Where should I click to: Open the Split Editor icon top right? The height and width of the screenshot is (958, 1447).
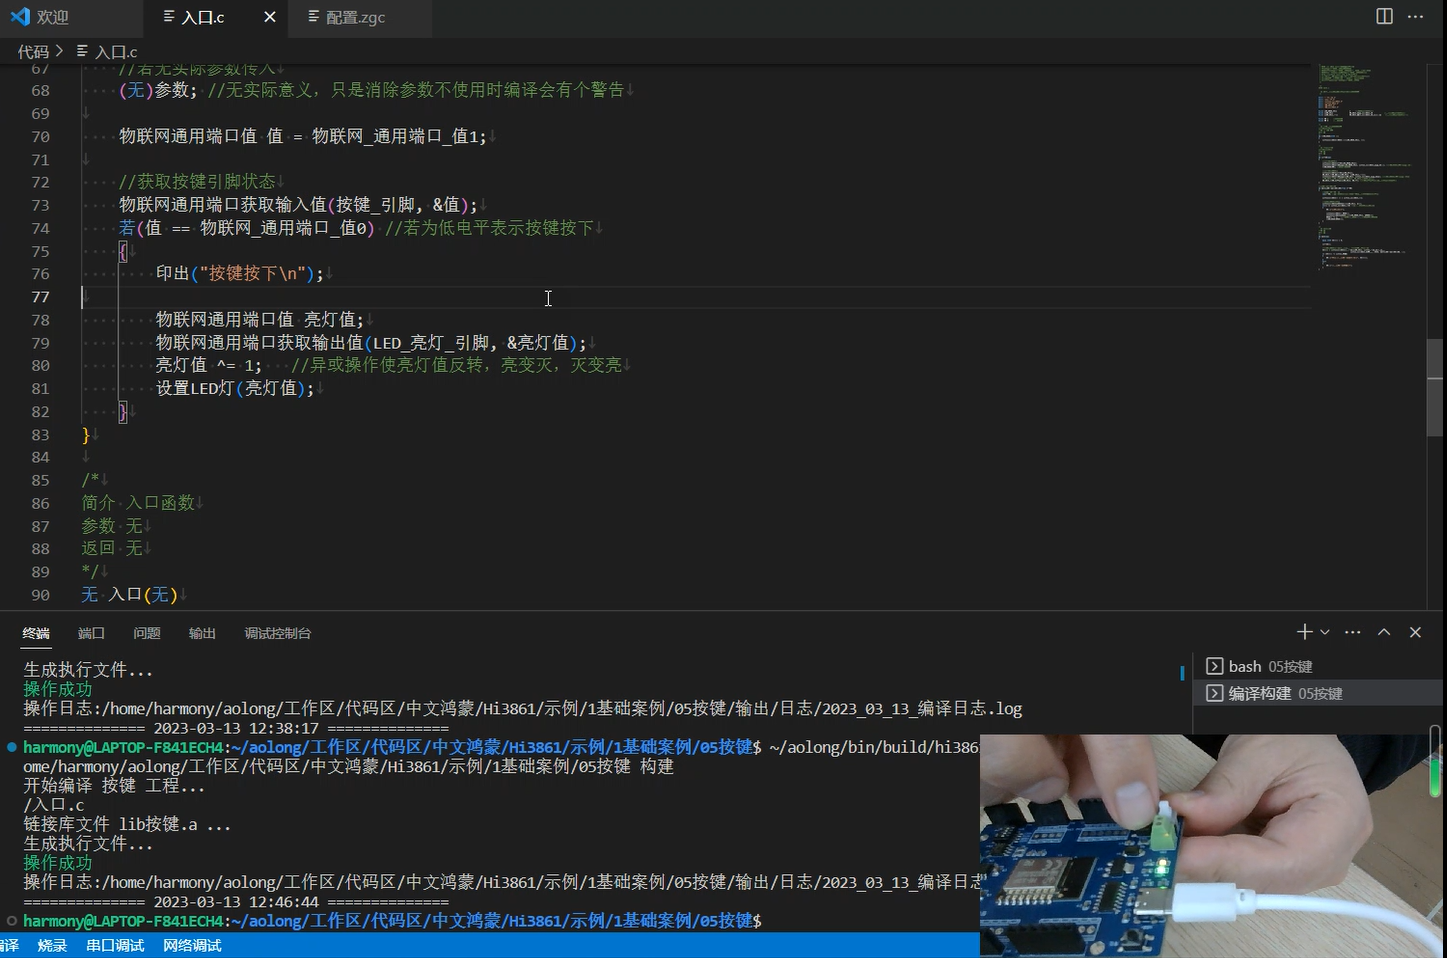1383,16
